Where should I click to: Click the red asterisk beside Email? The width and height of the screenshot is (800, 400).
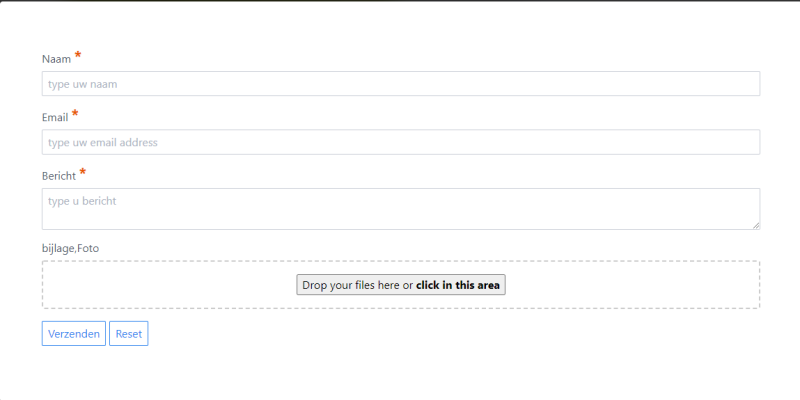(x=75, y=114)
